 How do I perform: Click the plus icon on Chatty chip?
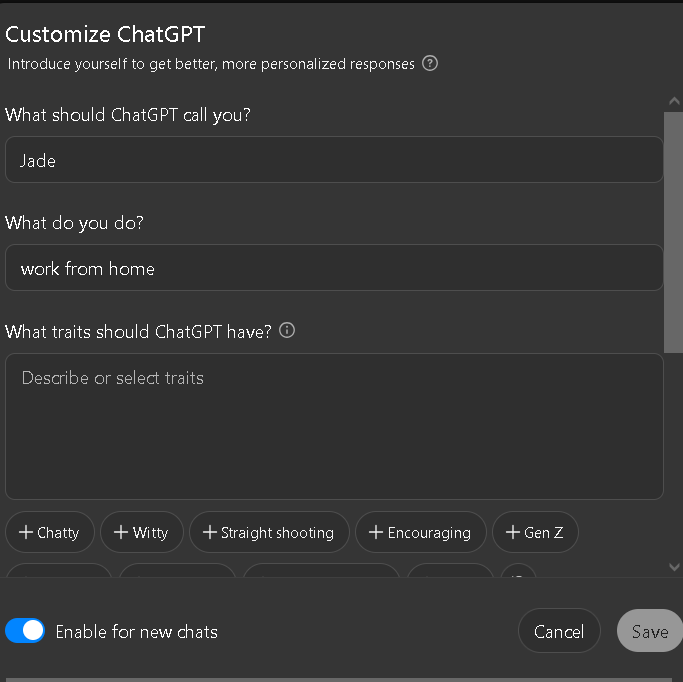[26, 532]
